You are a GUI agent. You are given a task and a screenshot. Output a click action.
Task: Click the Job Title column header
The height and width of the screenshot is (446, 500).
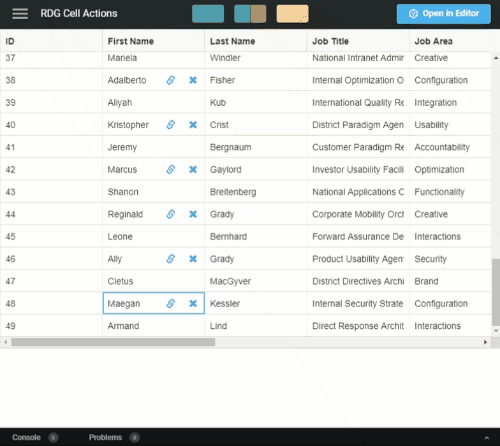point(358,41)
